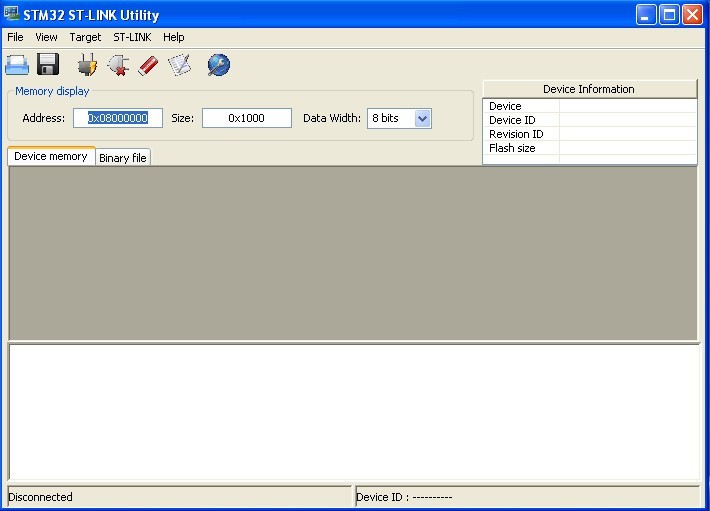Close the ST-LINK Utility window
Screen dimensions: 710x511
coord(692,14)
